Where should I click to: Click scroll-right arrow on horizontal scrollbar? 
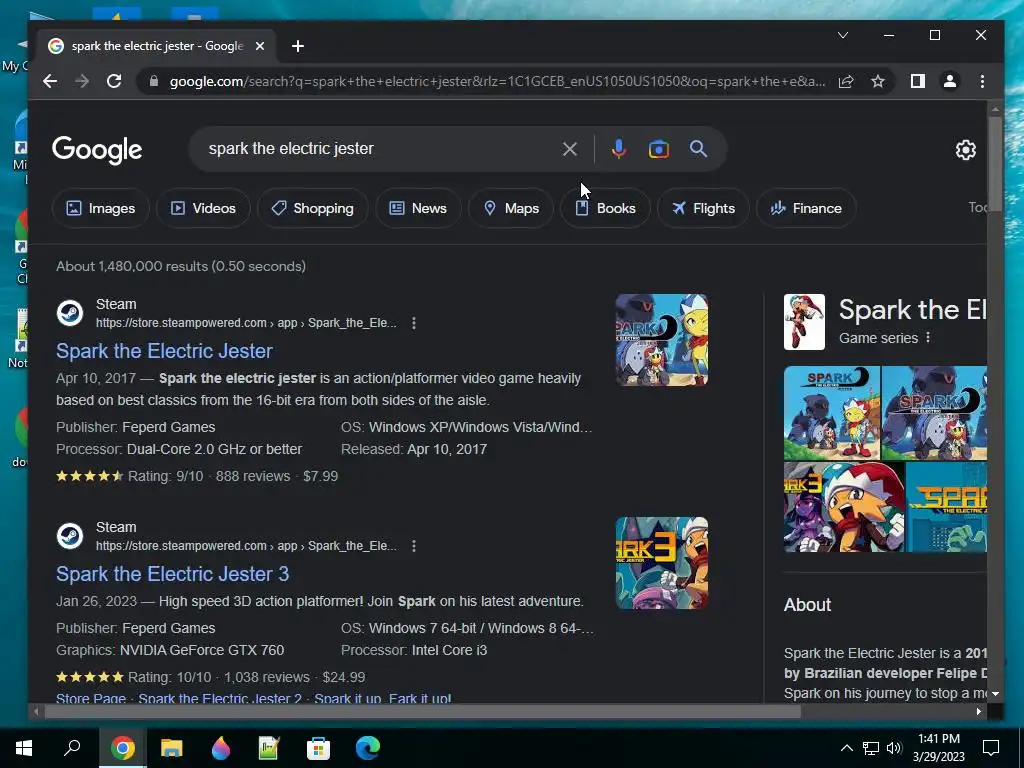pyautogui.click(x=978, y=711)
